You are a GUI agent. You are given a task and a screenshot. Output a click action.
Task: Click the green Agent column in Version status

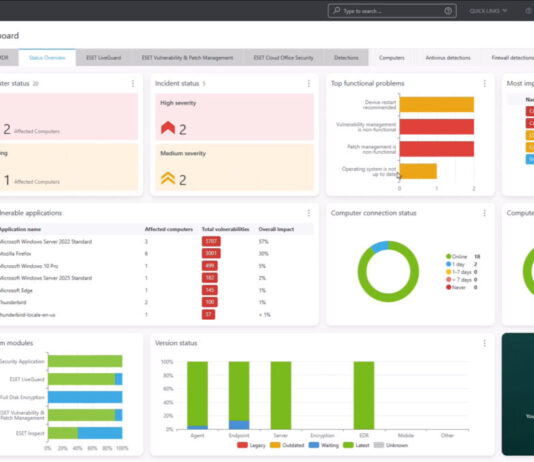click(x=198, y=394)
